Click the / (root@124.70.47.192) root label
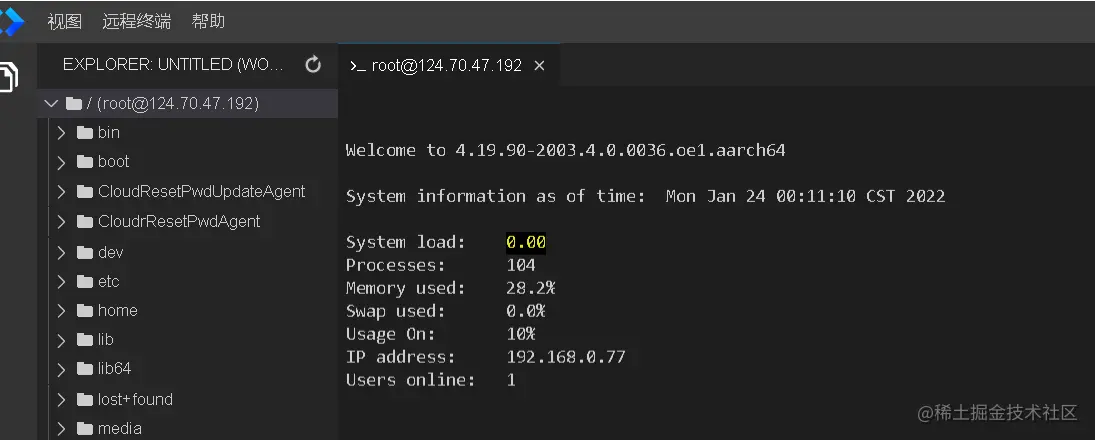Screen dimensions: 1095x440 click(173, 104)
